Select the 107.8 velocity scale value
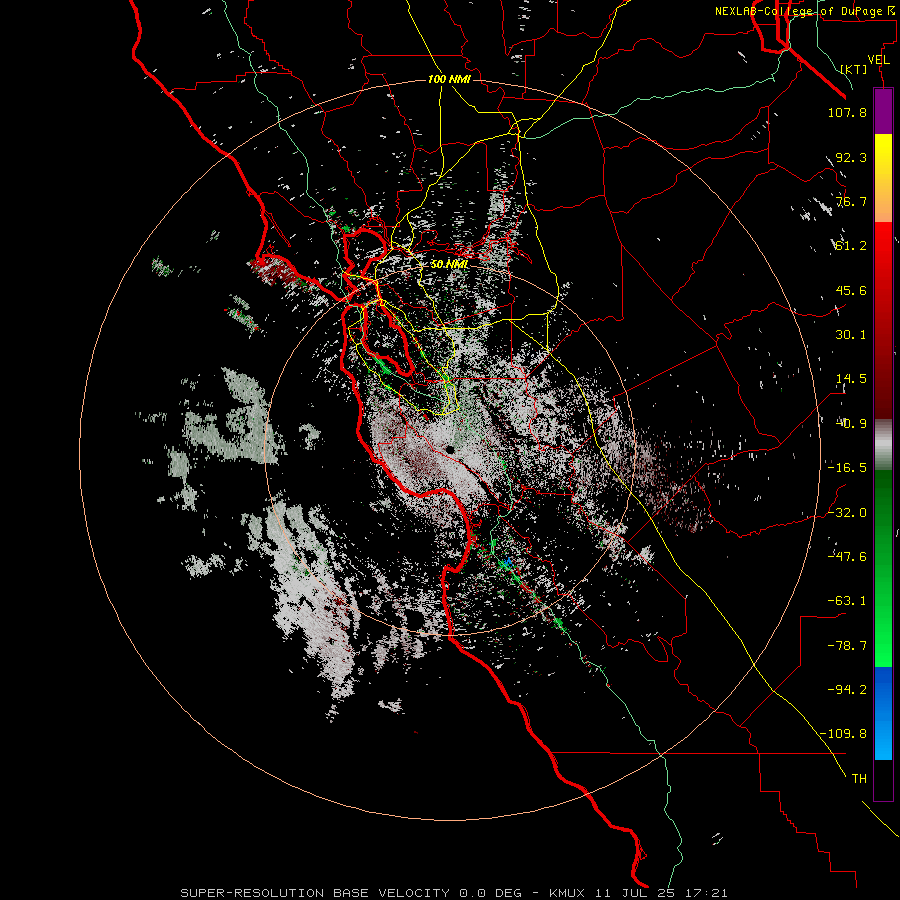900x900 pixels. 847,112
